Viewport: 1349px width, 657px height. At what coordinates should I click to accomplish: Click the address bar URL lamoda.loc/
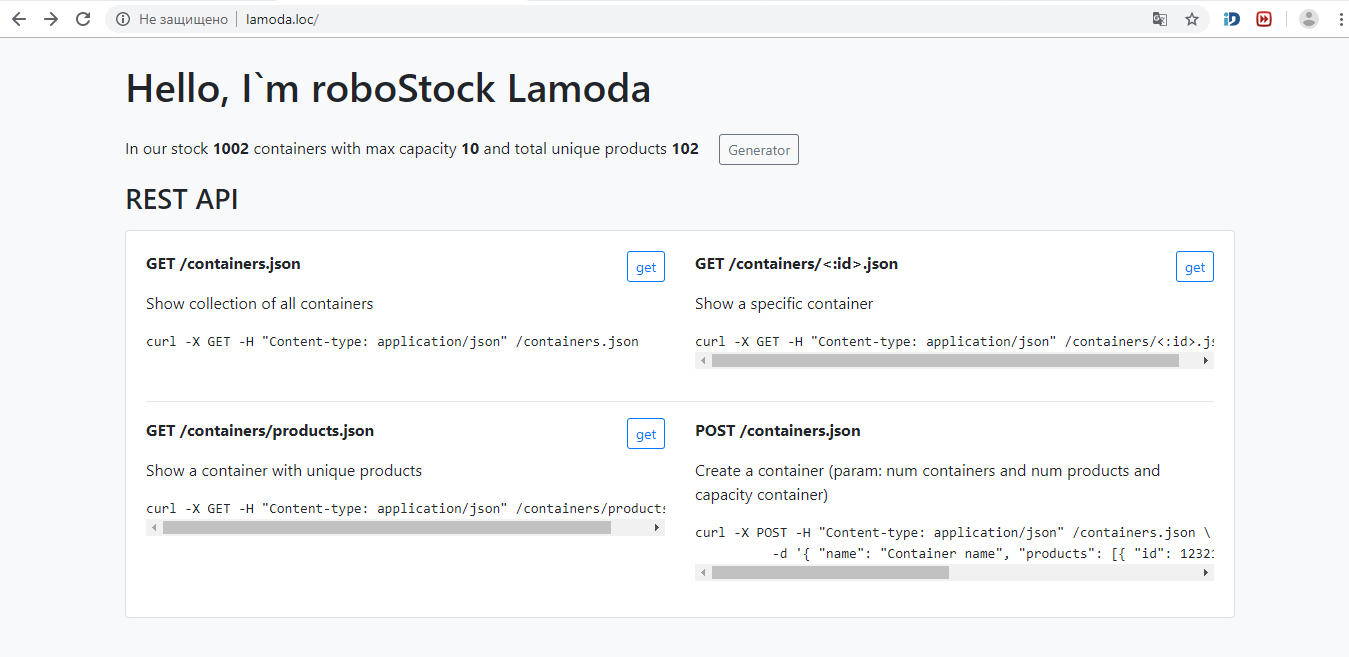click(x=282, y=19)
